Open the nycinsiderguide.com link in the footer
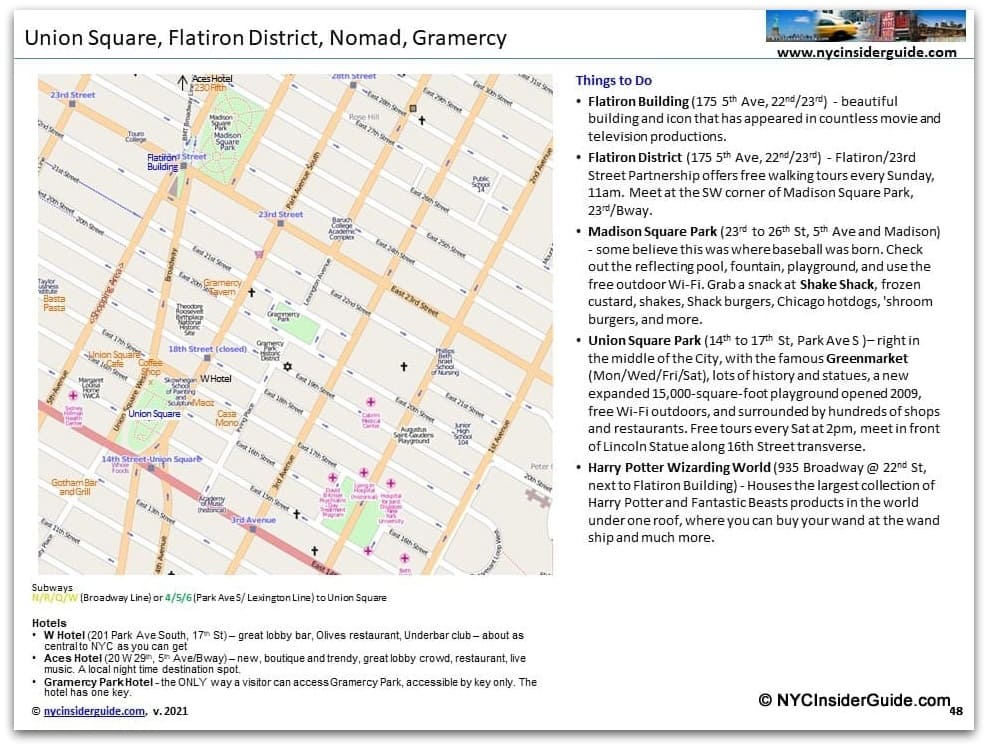 (x=94, y=711)
